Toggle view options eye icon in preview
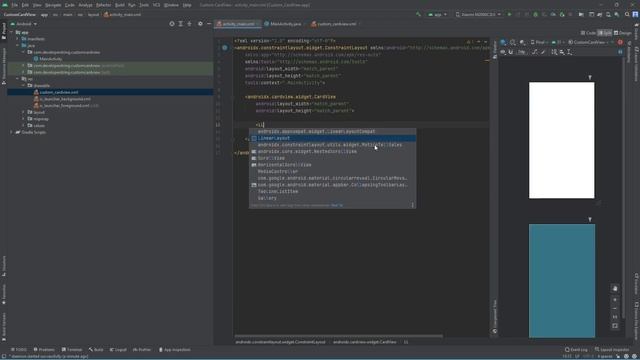Screen dimensions: 640x360 pyautogui.click(x=503, y=52)
